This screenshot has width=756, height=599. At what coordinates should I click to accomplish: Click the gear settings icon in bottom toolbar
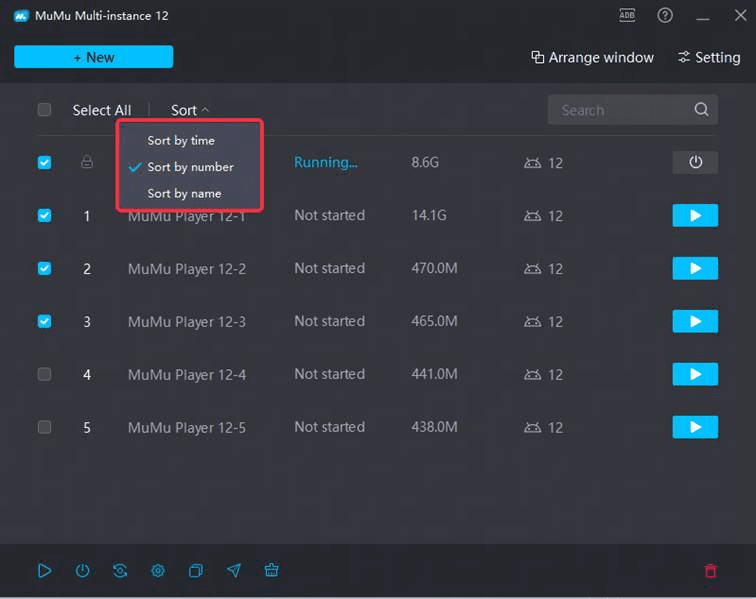(158, 570)
